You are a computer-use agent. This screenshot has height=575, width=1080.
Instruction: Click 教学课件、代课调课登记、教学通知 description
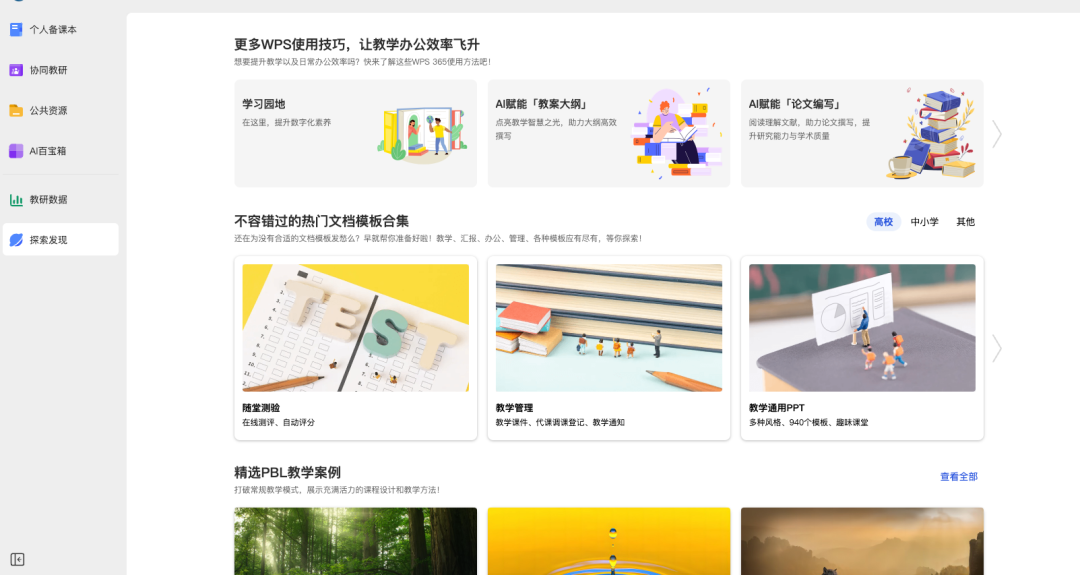[x=560, y=422]
